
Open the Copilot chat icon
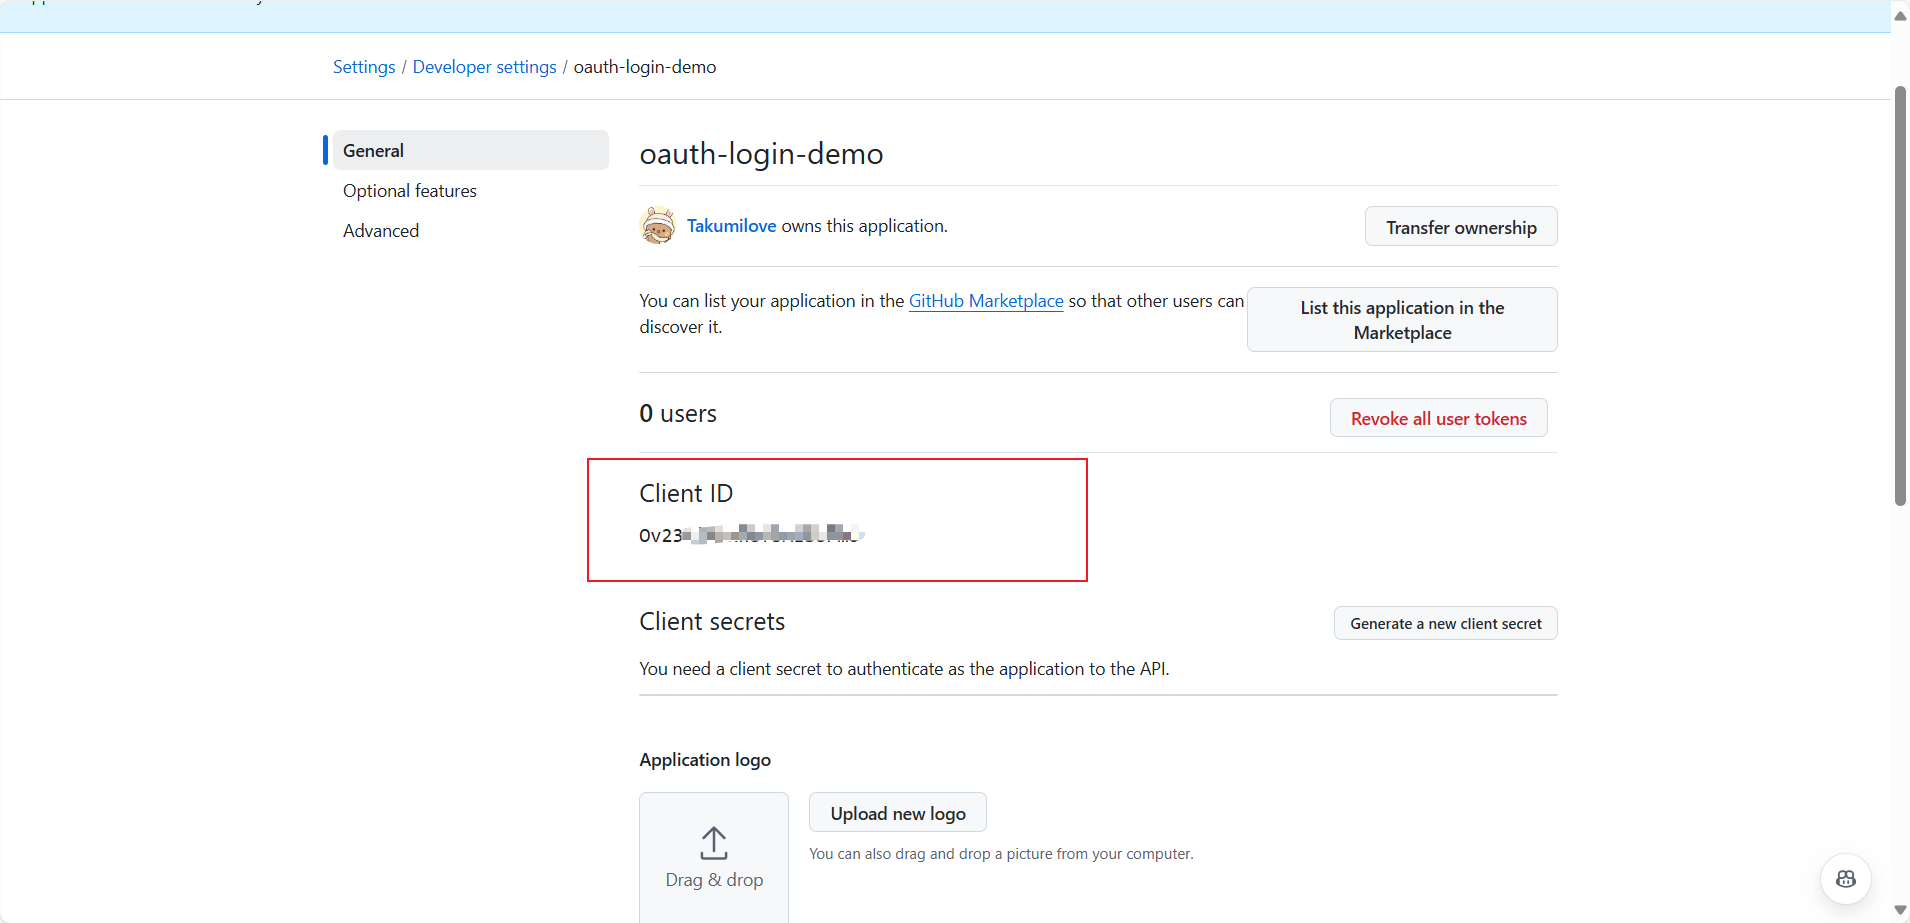click(1846, 879)
